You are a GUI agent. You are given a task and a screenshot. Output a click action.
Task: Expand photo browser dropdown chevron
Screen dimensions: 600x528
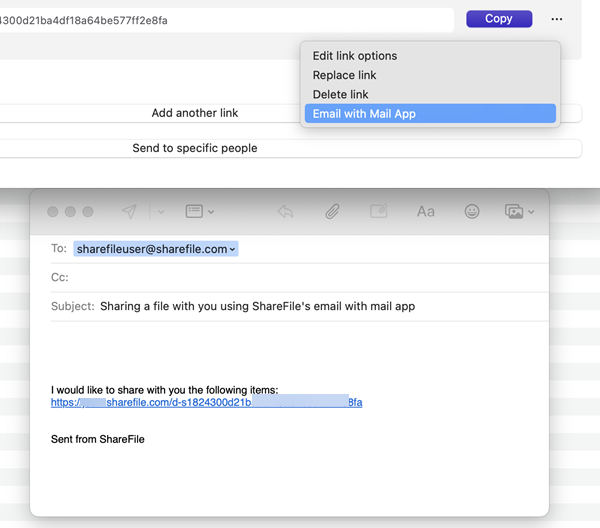click(531, 212)
